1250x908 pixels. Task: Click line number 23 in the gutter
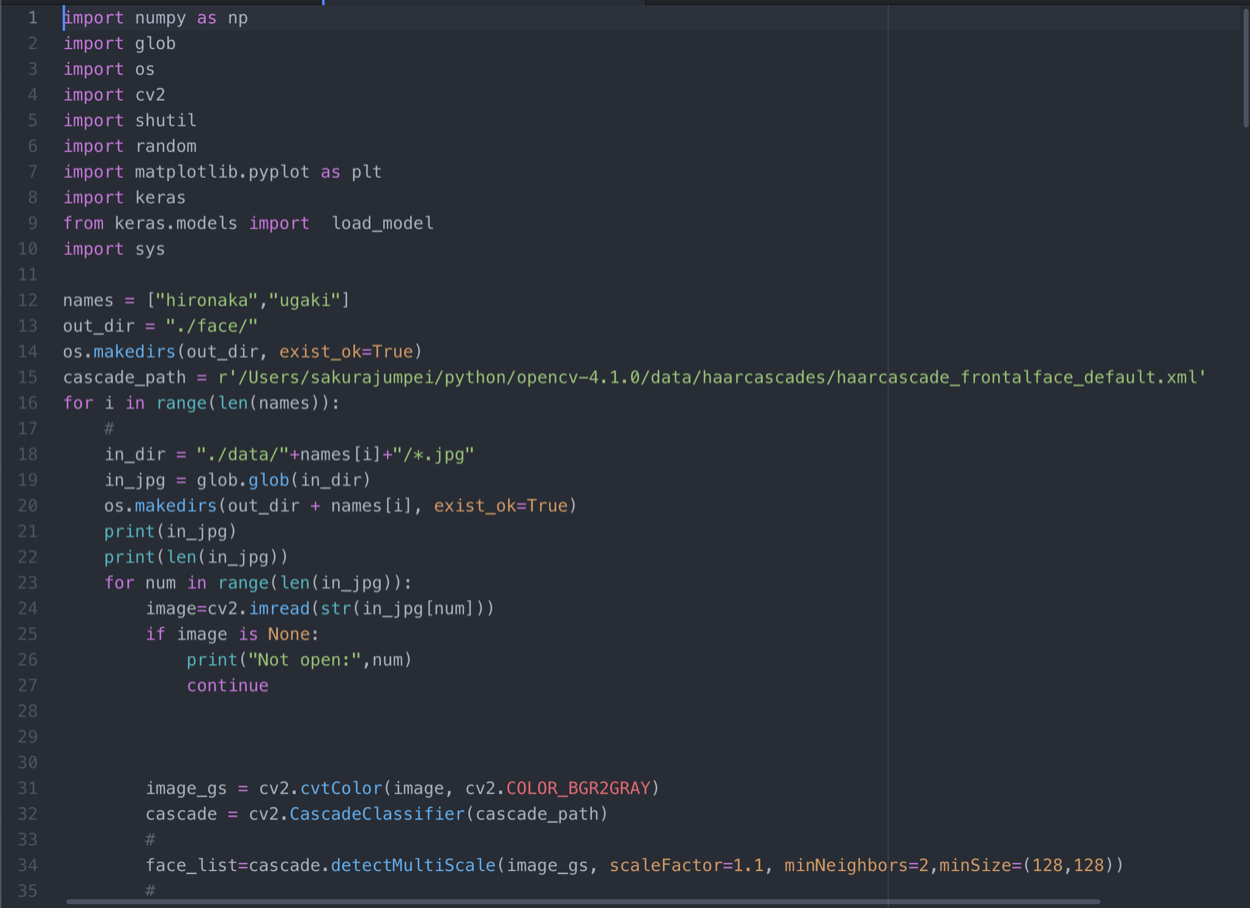click(x=27, y=583)
